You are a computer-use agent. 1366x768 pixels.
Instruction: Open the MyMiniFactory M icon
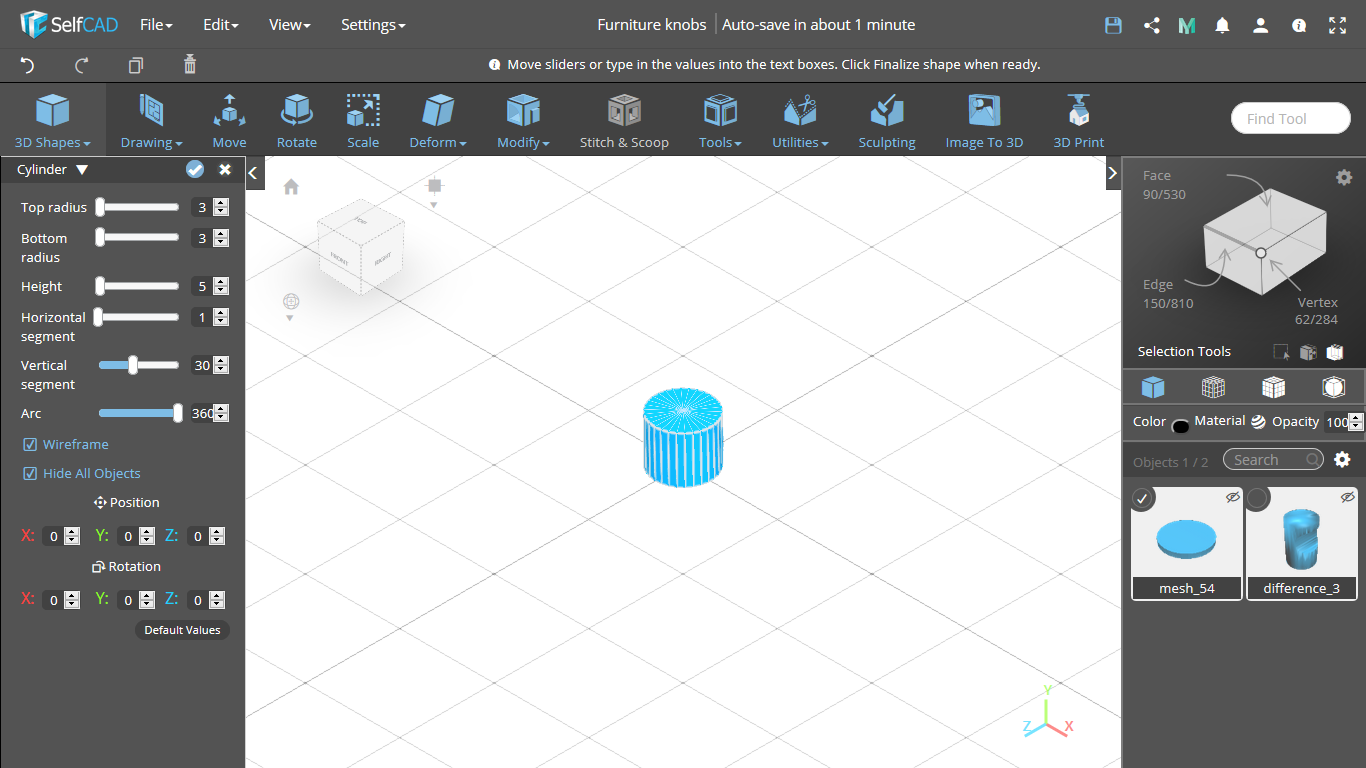1187,26
